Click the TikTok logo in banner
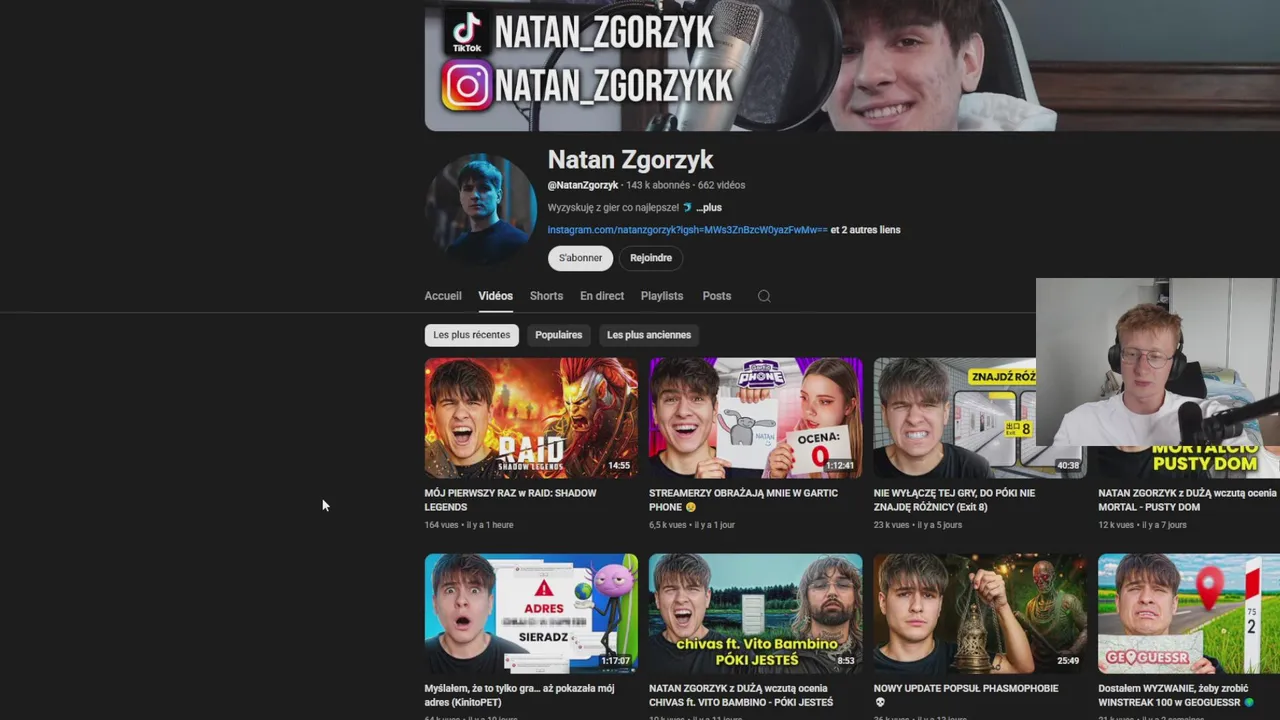The width and height of the screenshot is (1280, 720). 467,31
